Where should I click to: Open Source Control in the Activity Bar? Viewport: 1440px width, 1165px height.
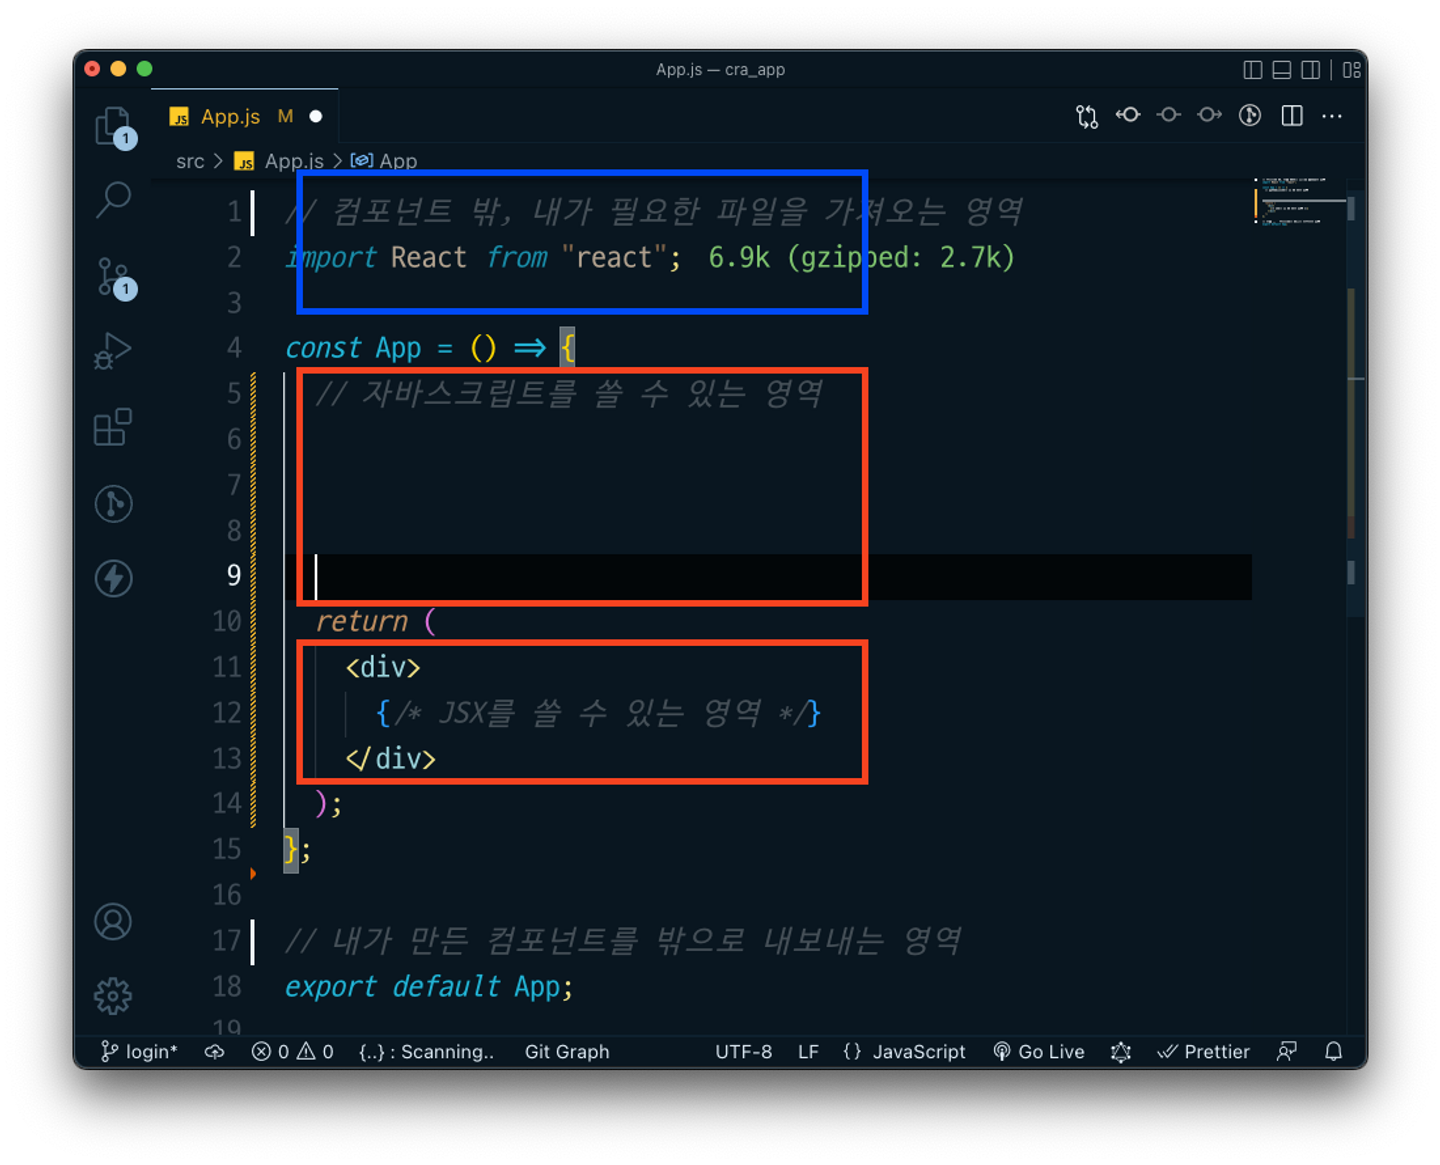(x=113, y=278)
